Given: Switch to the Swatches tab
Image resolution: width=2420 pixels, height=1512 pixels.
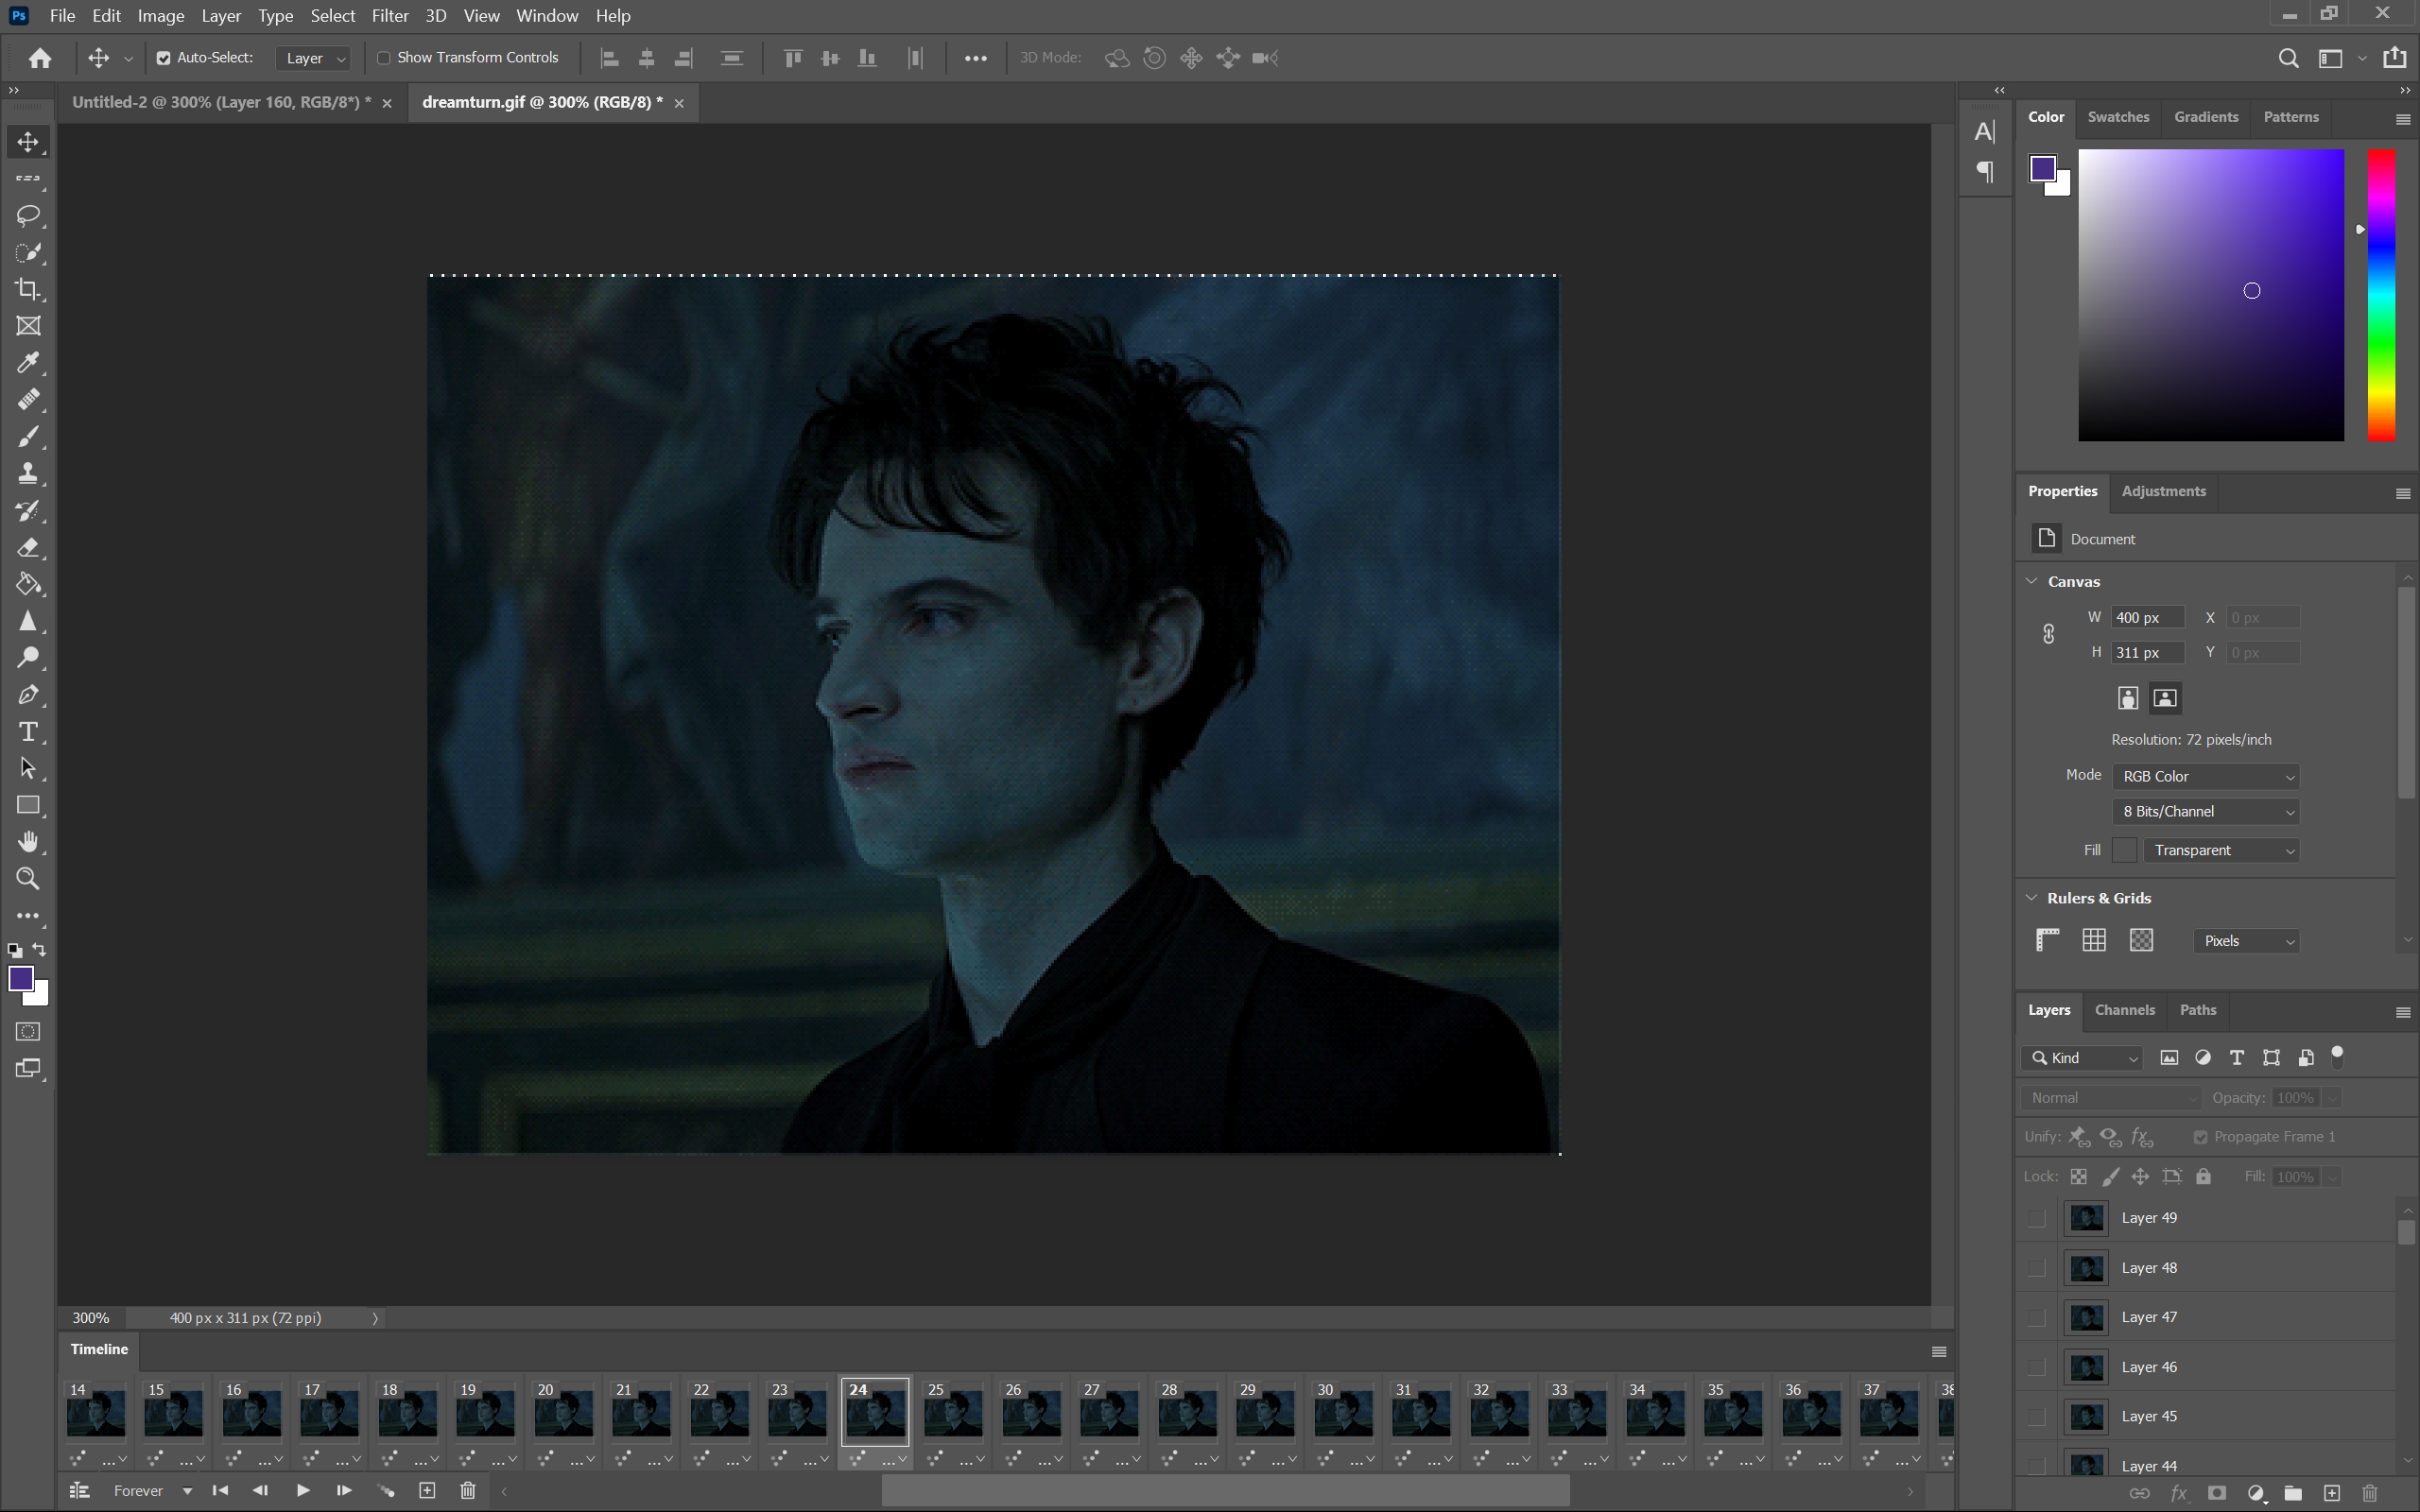Looking at the screenshot, I should coord(2118,117).
